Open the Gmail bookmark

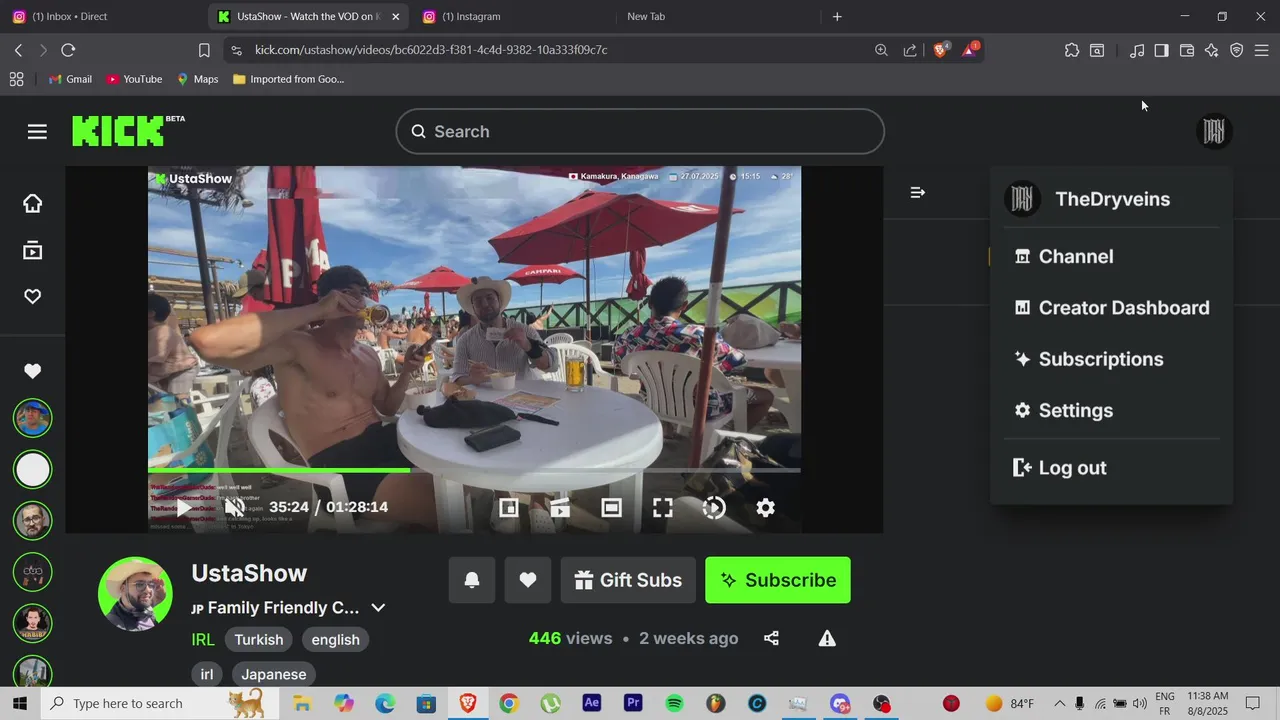70,79
